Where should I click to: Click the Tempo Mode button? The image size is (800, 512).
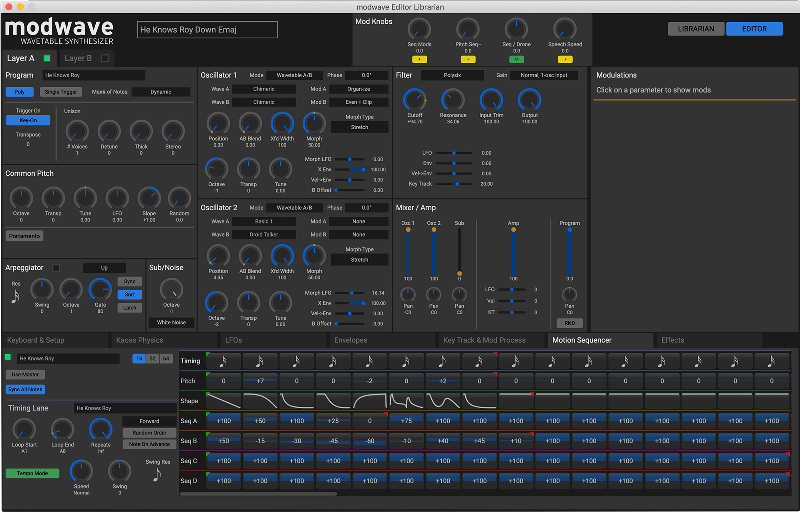click(x=32, y=473)
